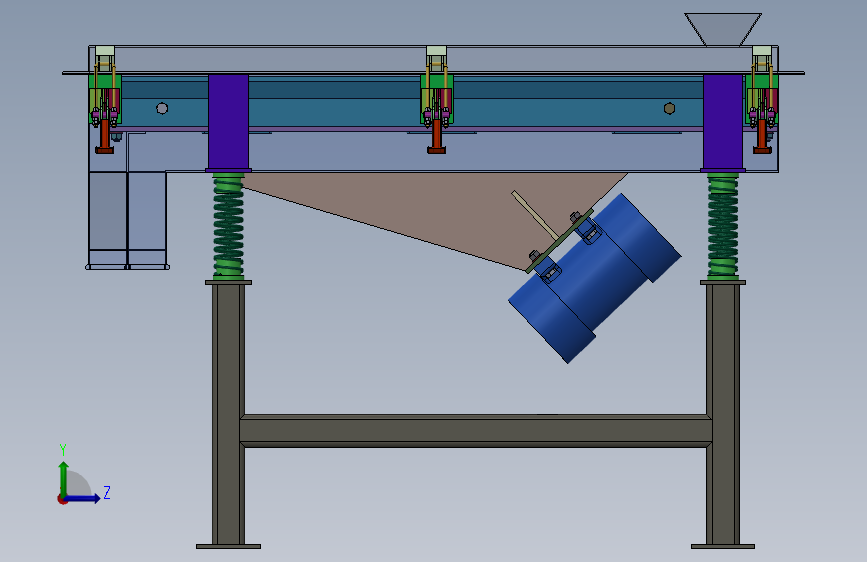Select the horizontal crossbeam of the stand
This screenshot has width=867, height=562.
click(x=476, y=431)
